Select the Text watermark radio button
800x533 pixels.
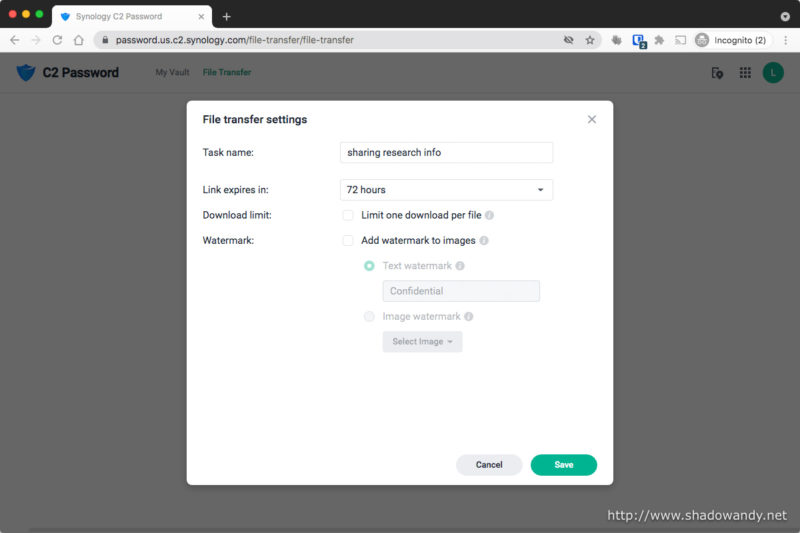point(369,266)
